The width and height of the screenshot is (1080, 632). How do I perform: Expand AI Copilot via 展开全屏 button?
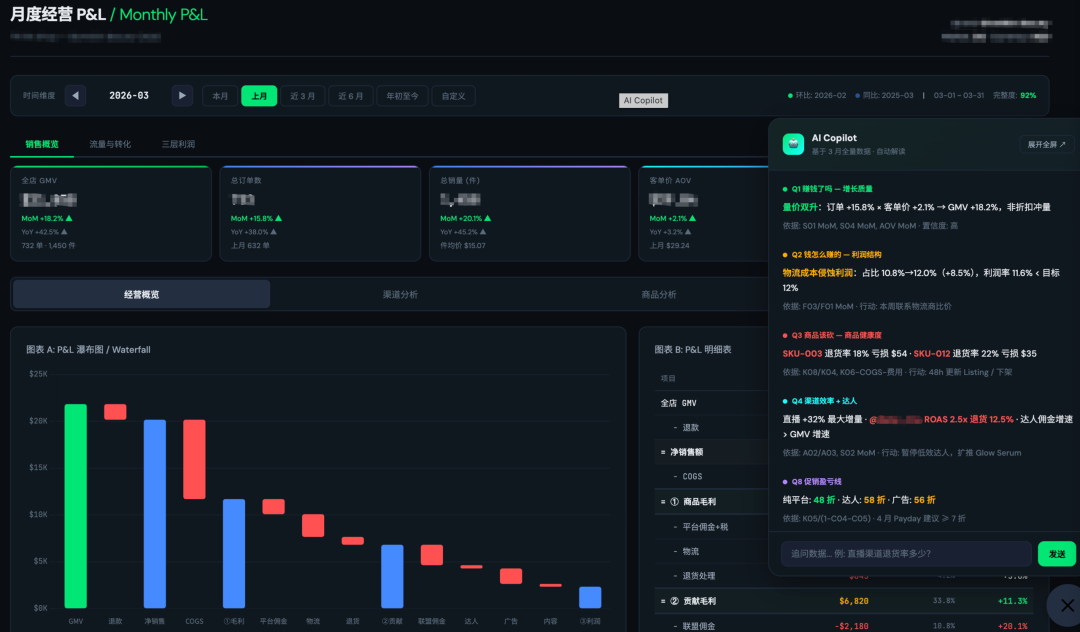1046,144
